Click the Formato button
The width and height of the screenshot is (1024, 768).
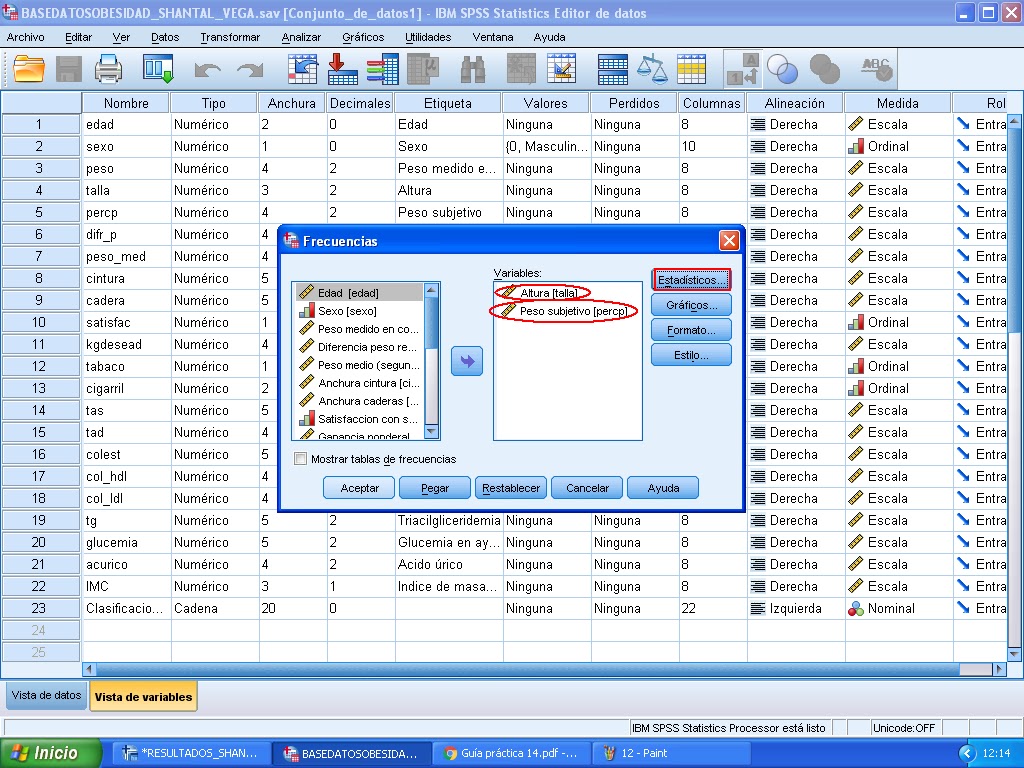691,330
